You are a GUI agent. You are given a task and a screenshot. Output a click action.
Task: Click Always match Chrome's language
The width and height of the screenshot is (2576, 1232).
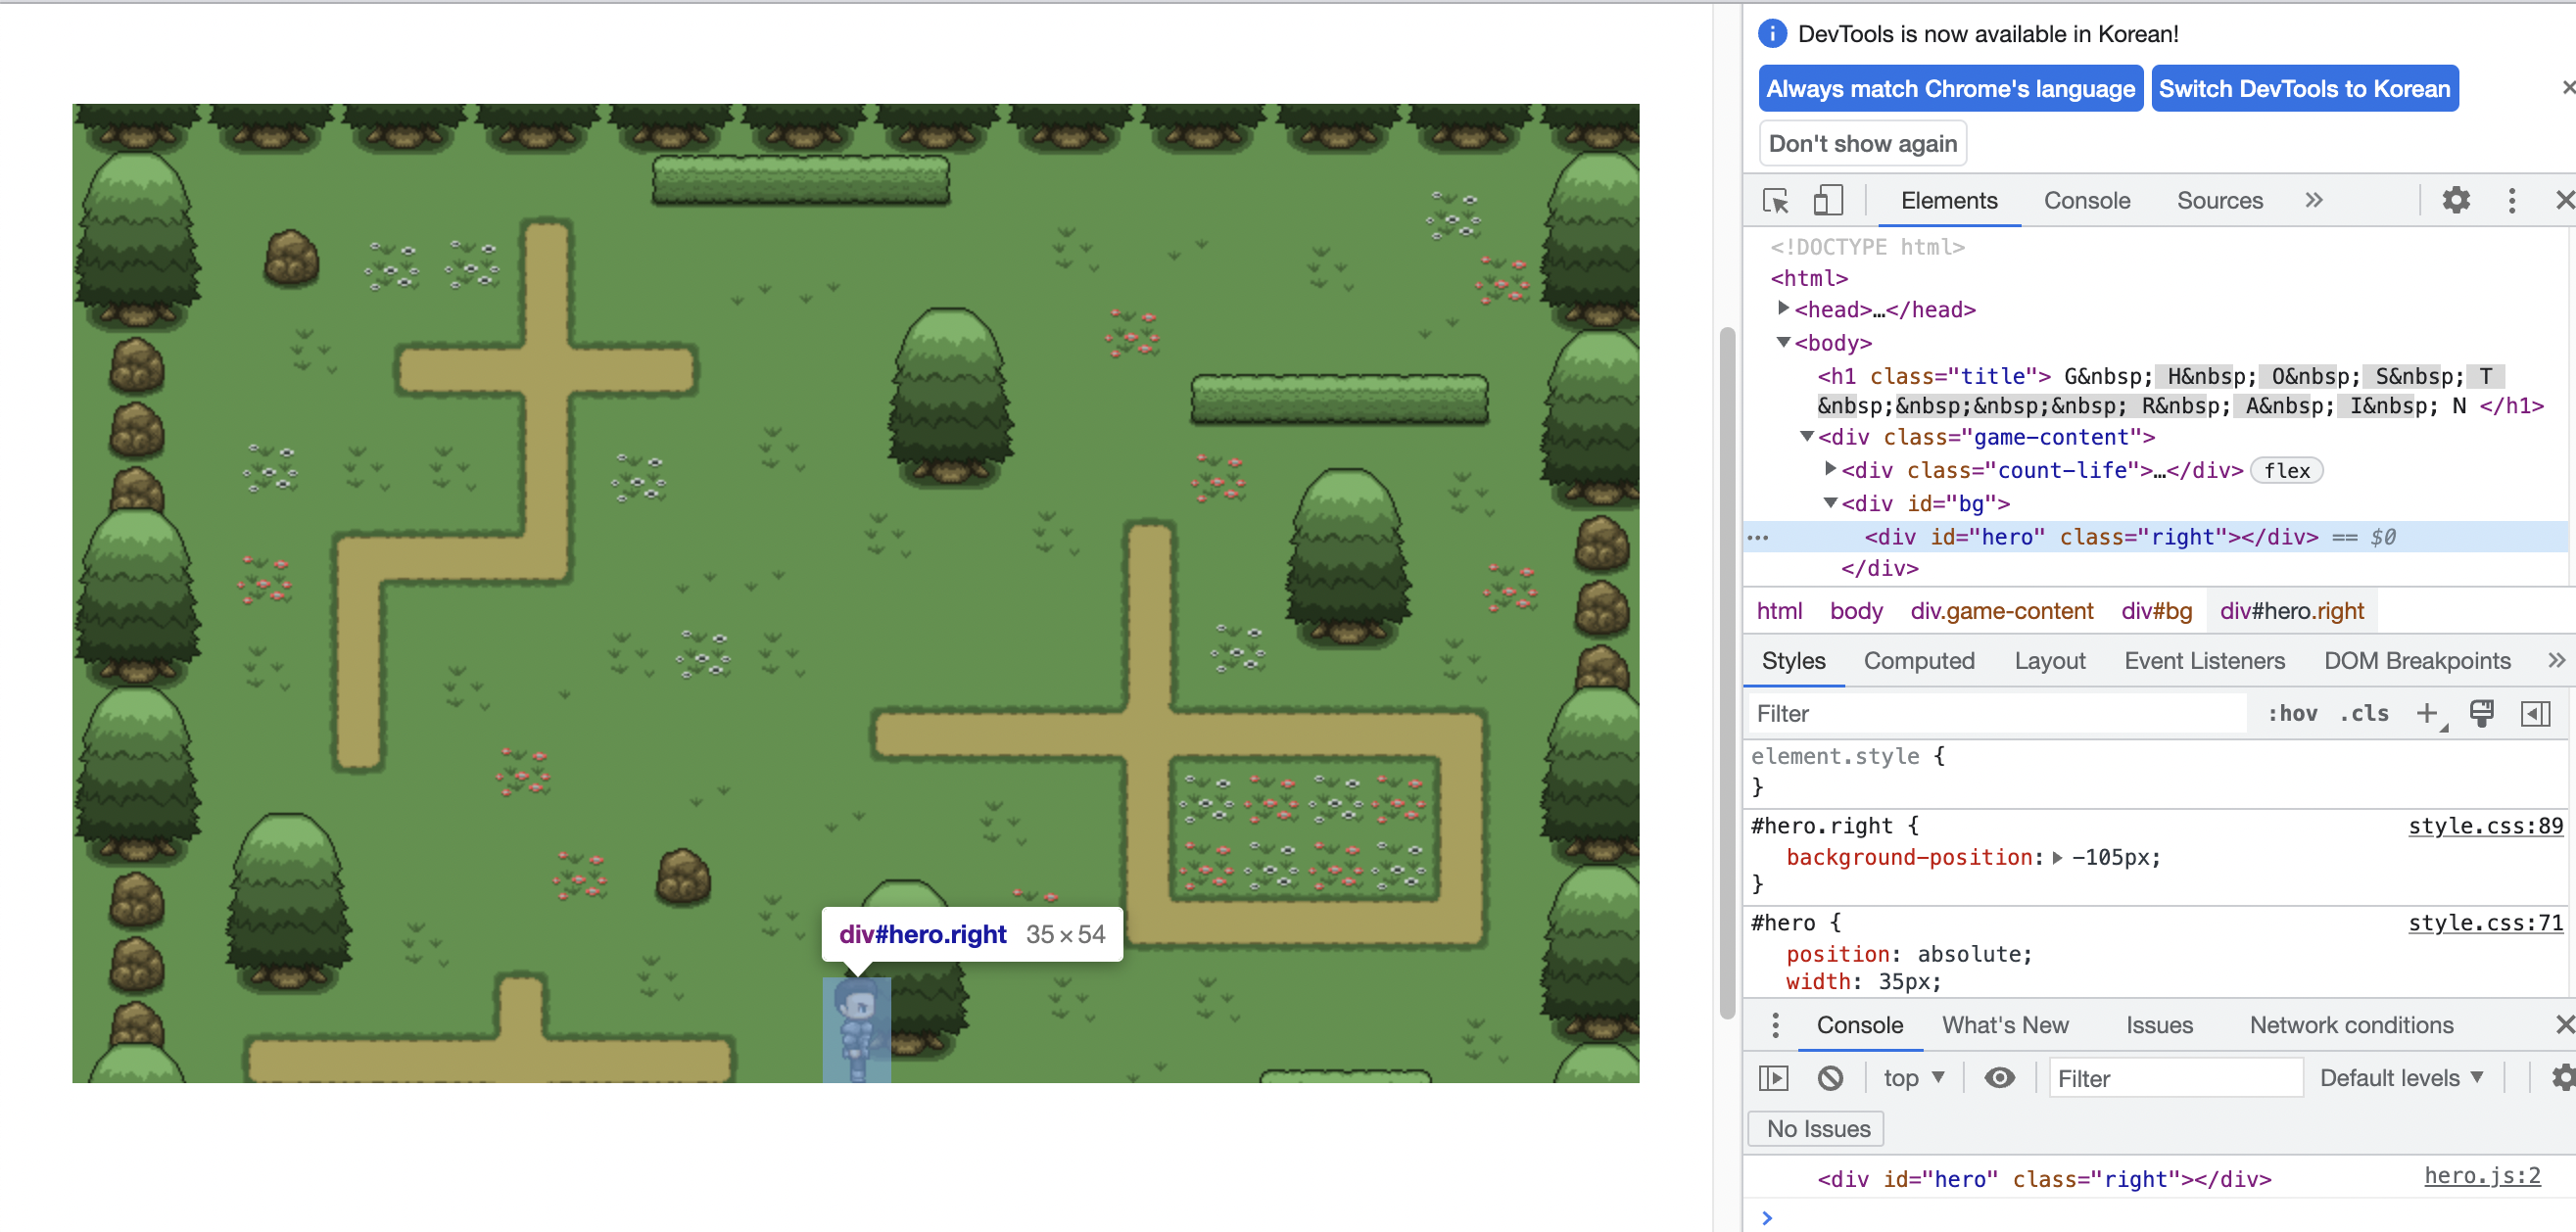[x=1950, y=89]
